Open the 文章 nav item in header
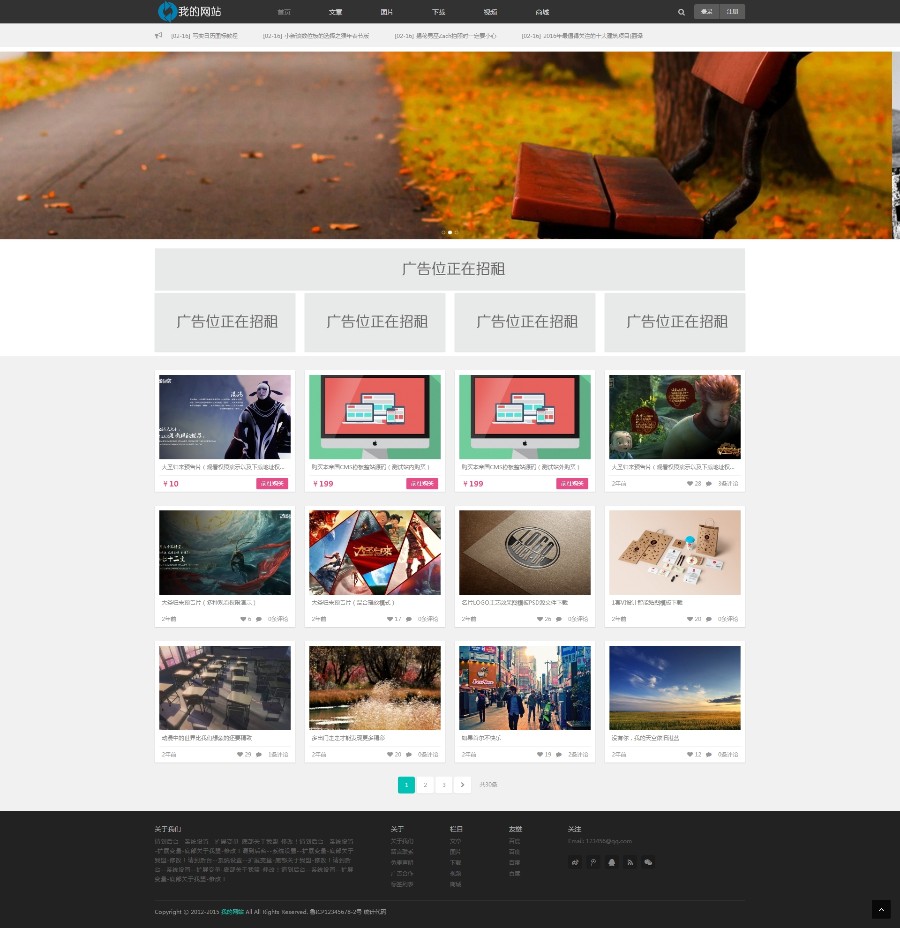Viewport: 900px width, 928px height. [336, 12]
